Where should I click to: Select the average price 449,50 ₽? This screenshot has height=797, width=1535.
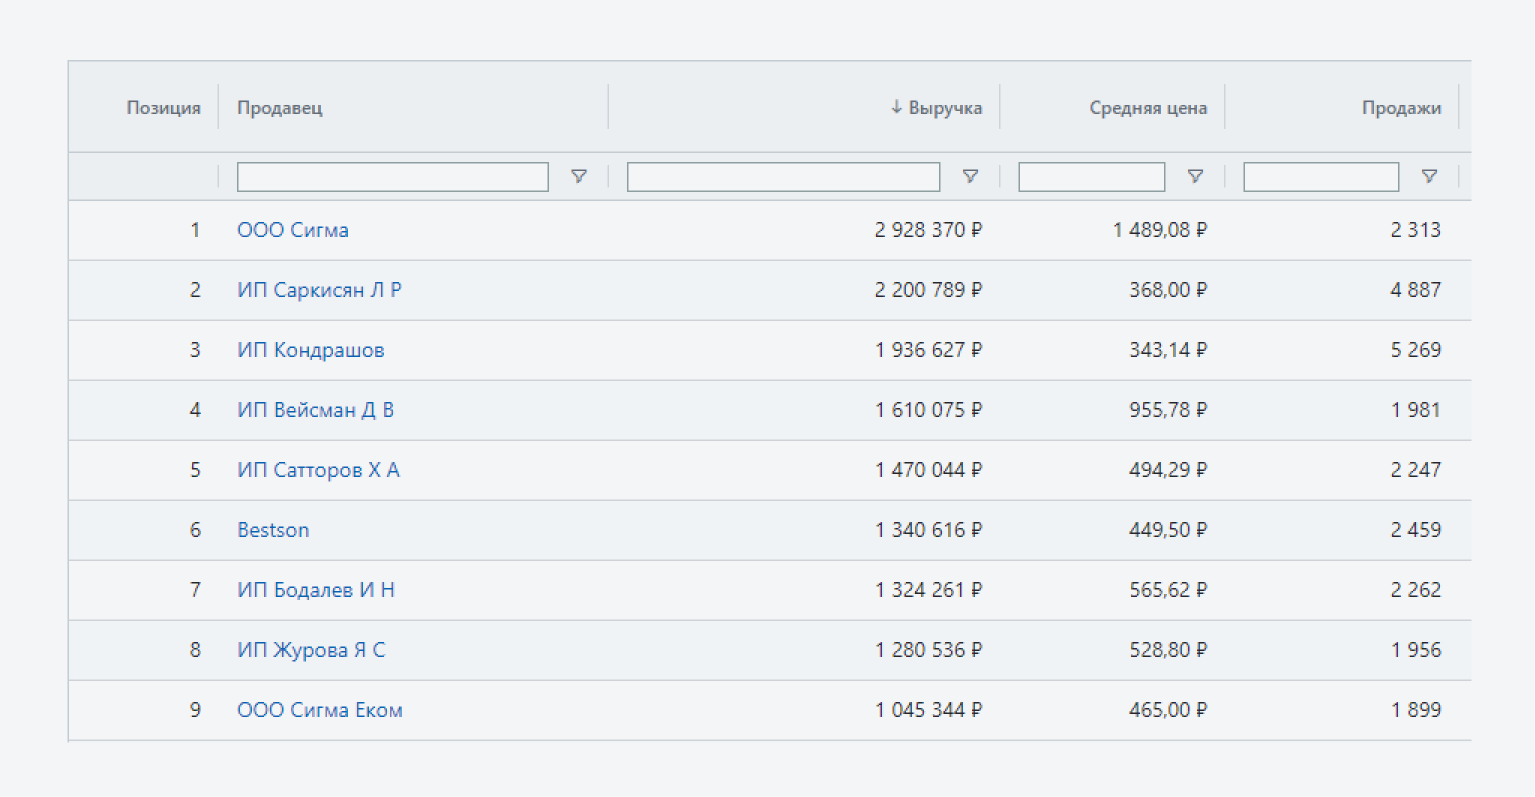point(1168,530)
